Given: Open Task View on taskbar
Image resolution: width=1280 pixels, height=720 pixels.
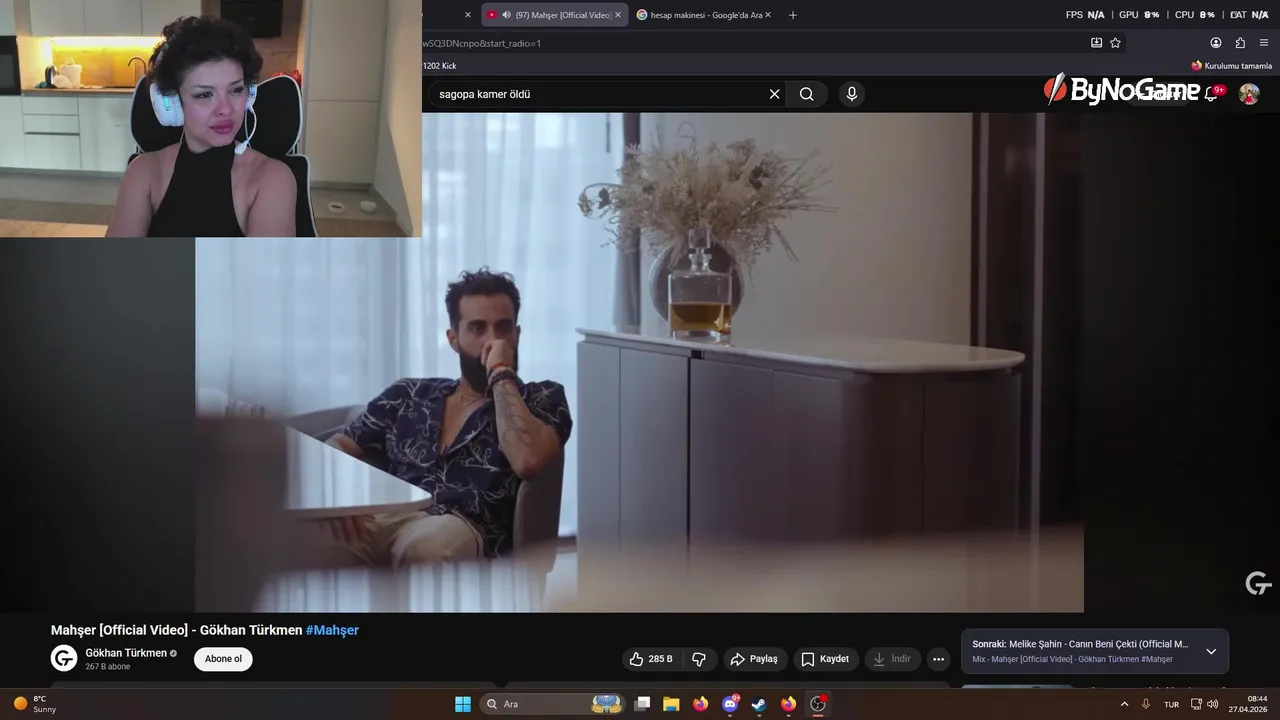Looking at the screenshot, I should point(642,704).
